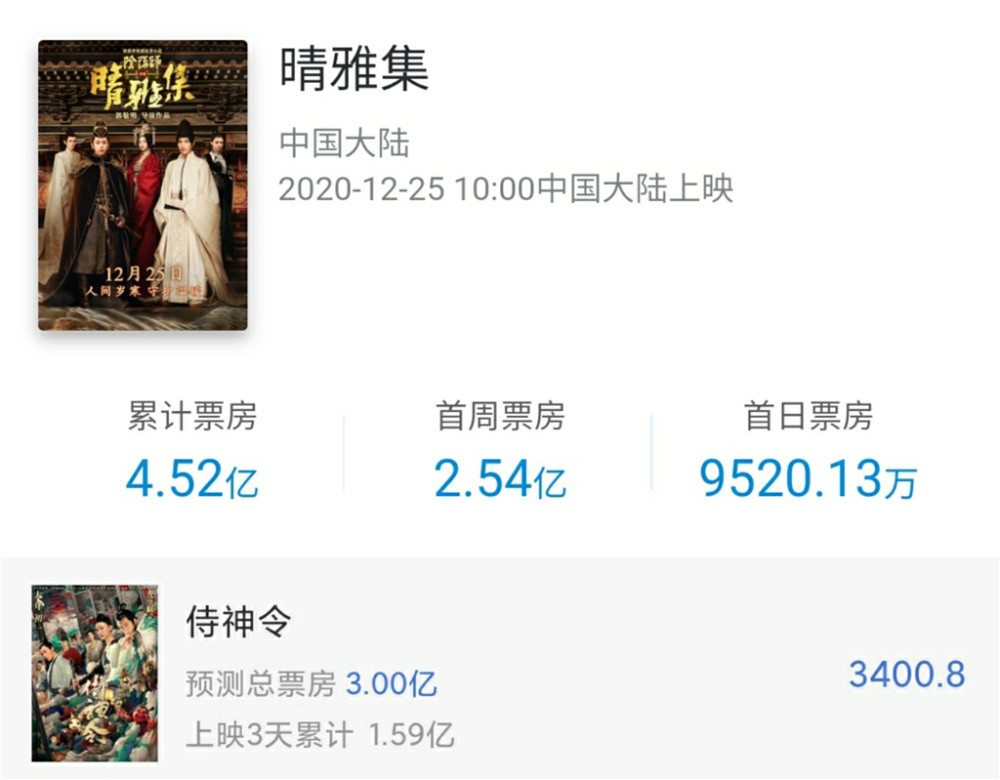Click the divider between 累计票房 and 首周票房
The image size is (1000, 780).
point(344,453)
